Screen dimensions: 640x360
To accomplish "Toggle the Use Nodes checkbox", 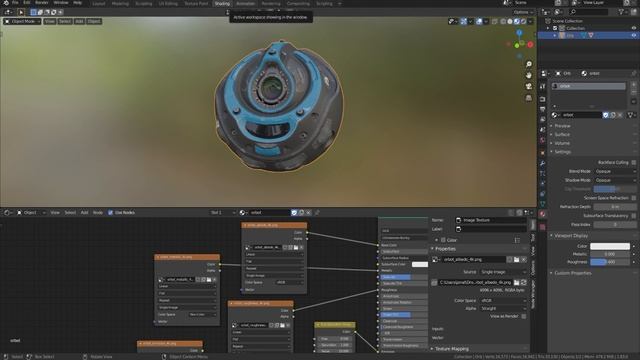I will [x=111, y=213].
